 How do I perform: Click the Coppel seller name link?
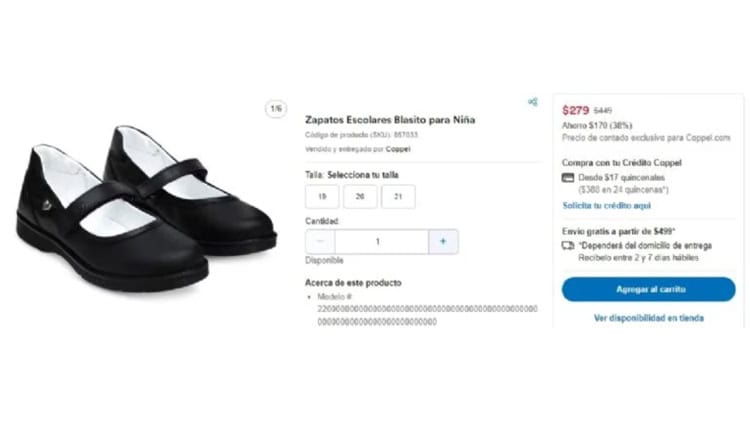coord(398,149)
